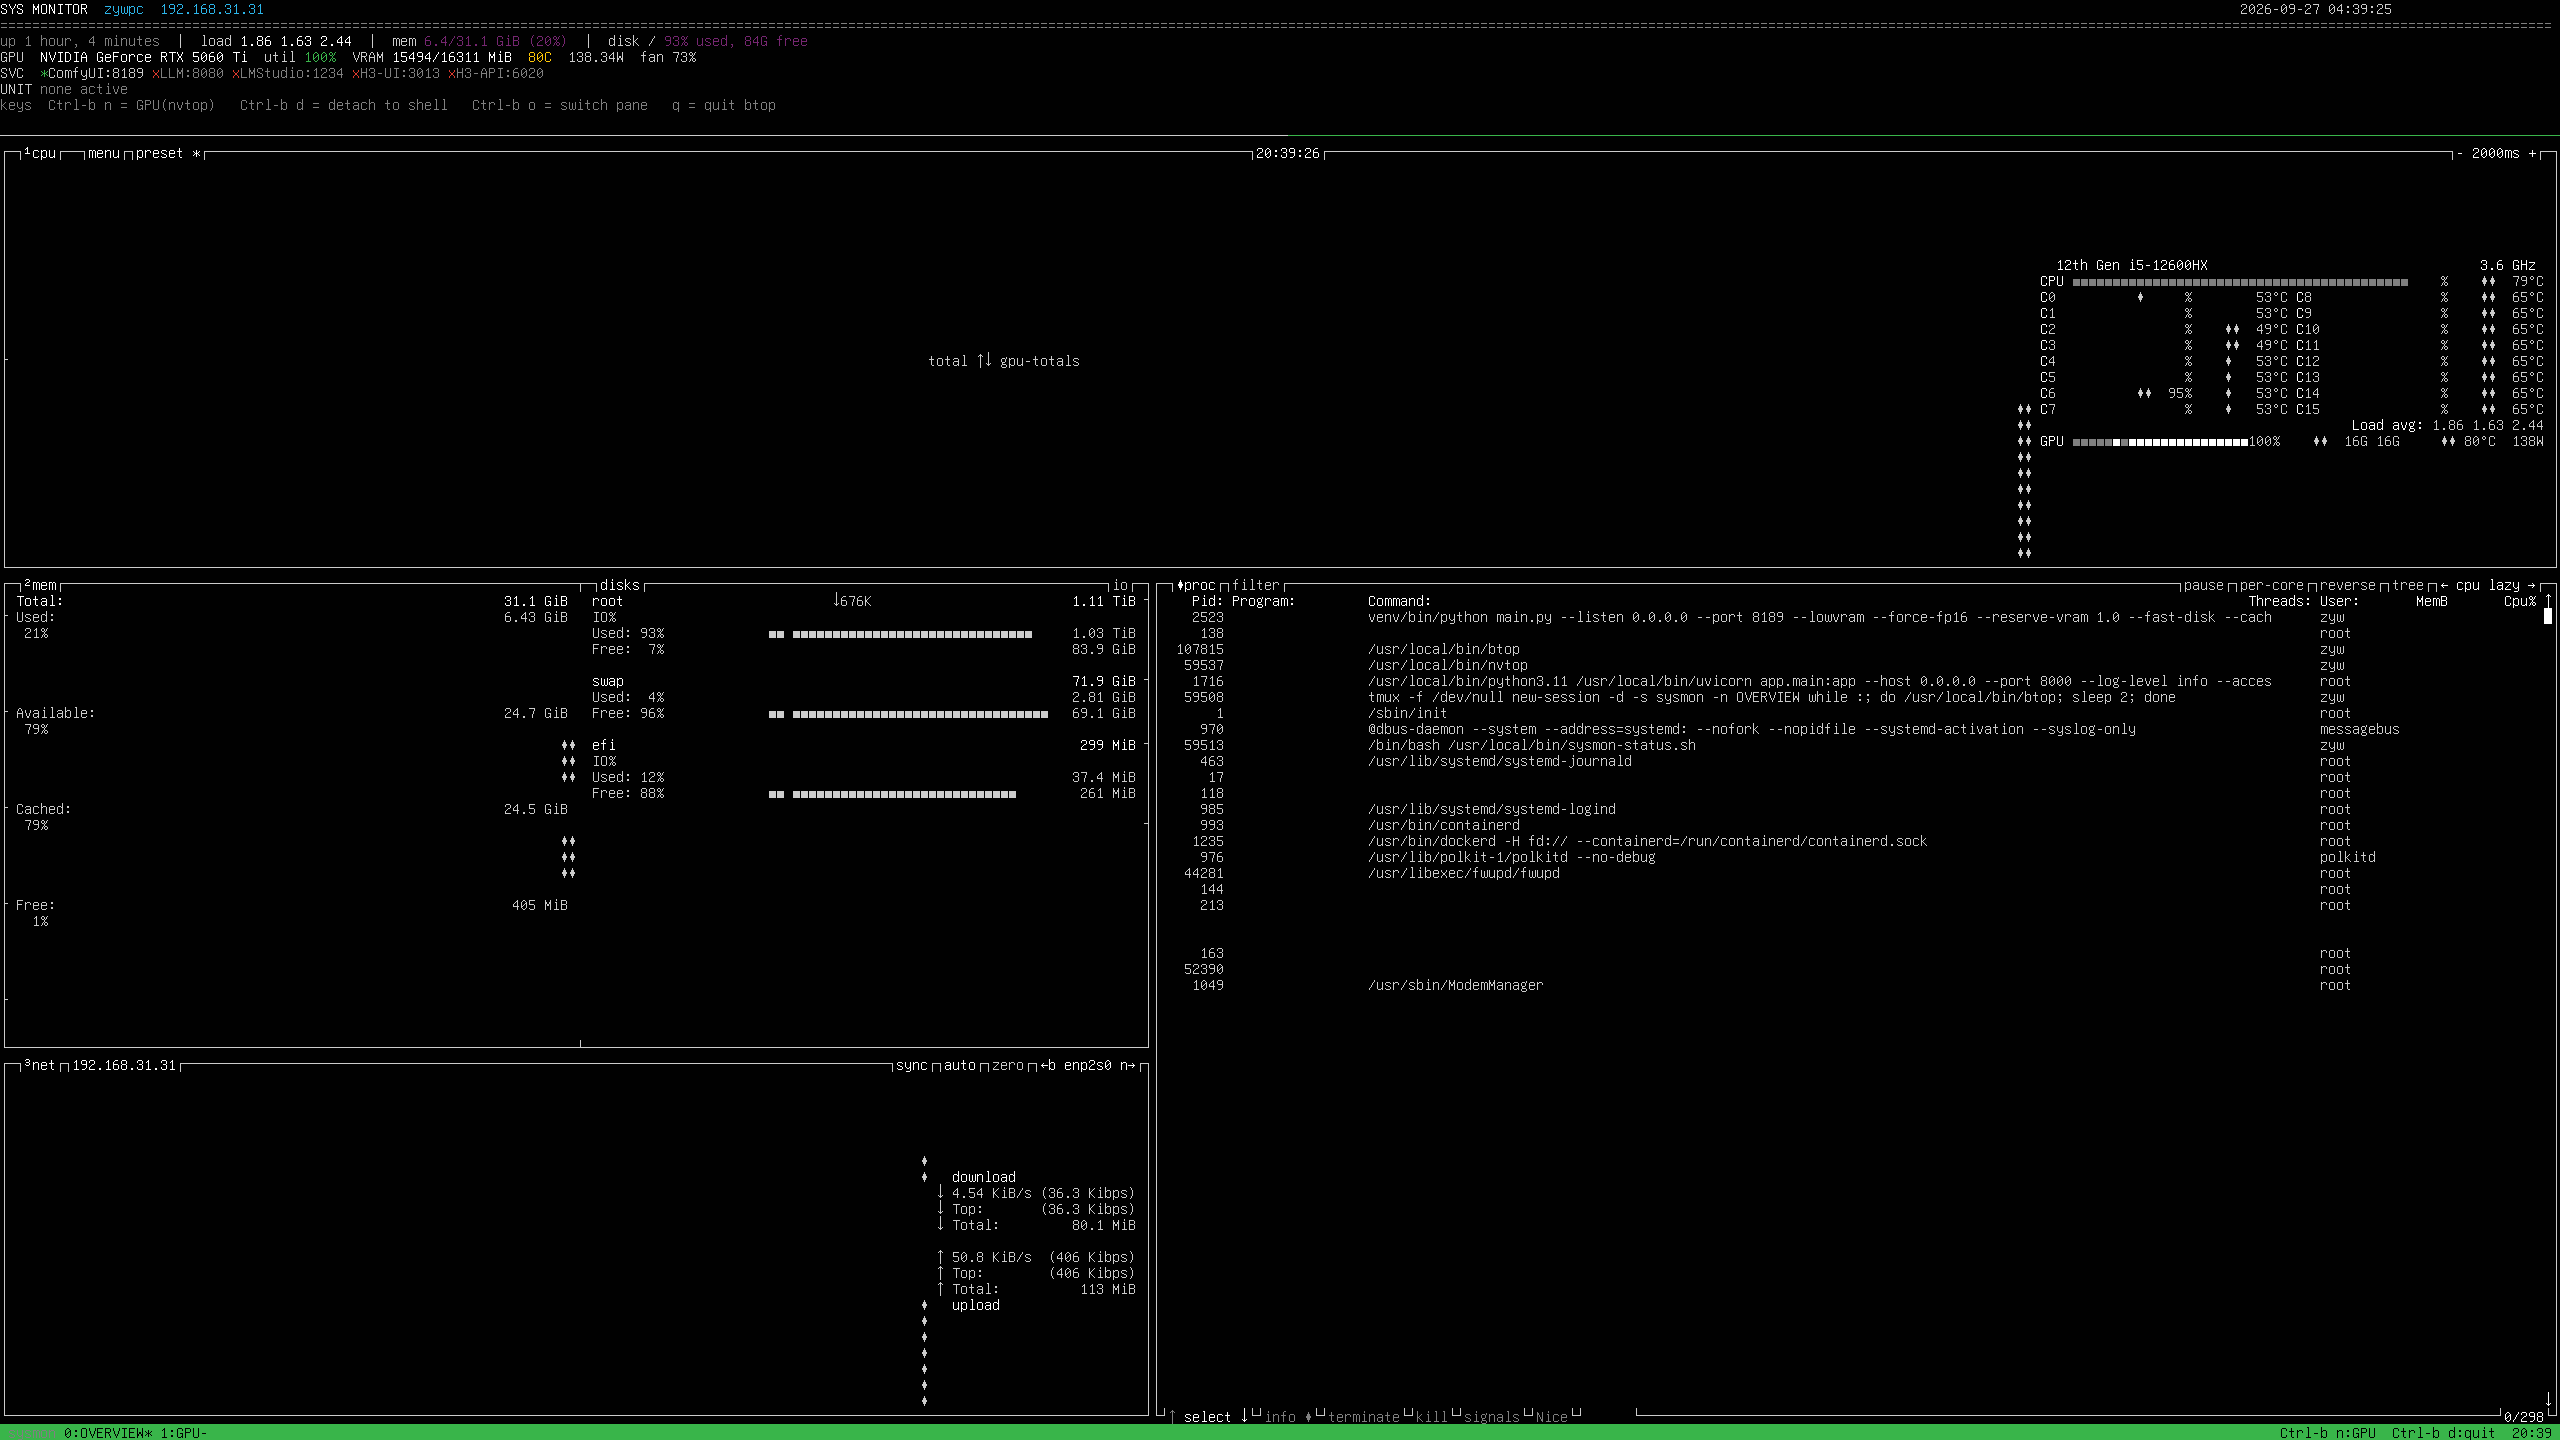
Task: Click the CPU total usage meter bar
Action: click(x=2240, y=282)
